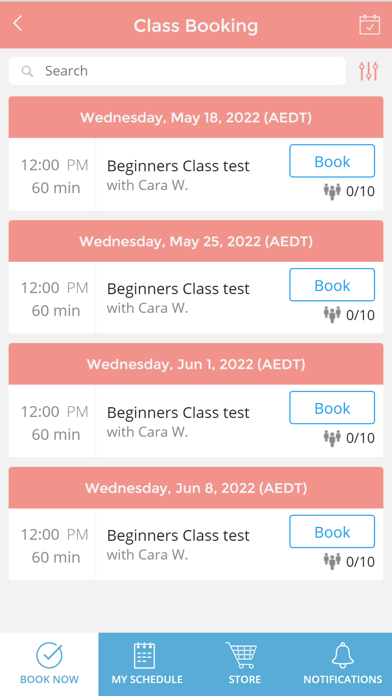The width and height of the screenshot is (392, 696).
Task: Tap attendees icon for Jun 1 class
Action: click(332, 438)
